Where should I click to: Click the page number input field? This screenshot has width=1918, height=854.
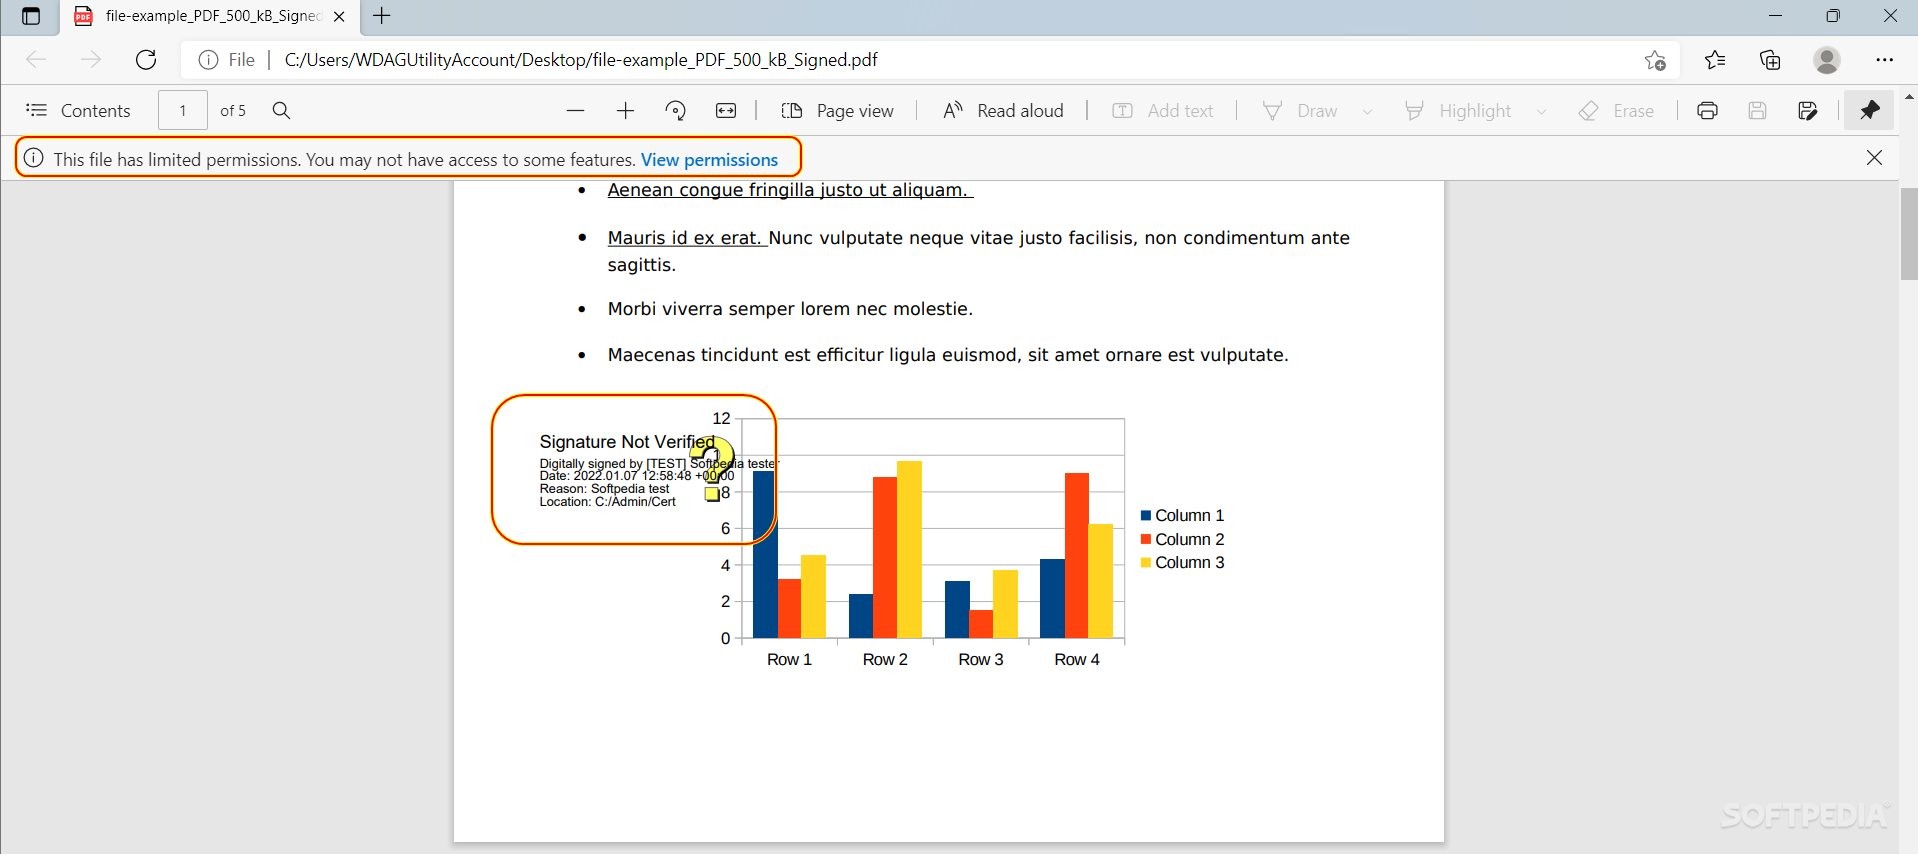[183, 110]
